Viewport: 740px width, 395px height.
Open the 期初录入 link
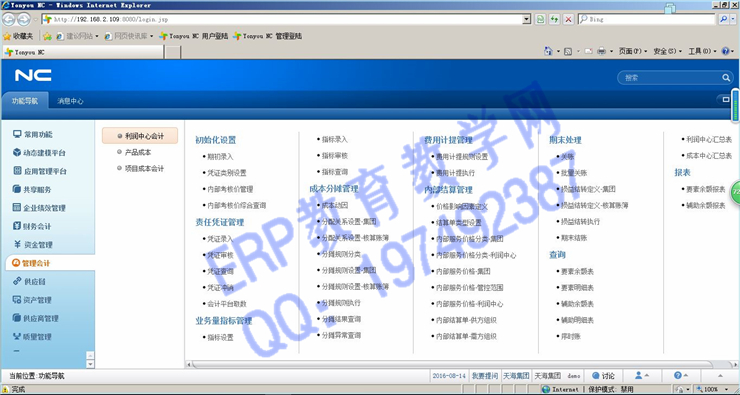(220, 157)
